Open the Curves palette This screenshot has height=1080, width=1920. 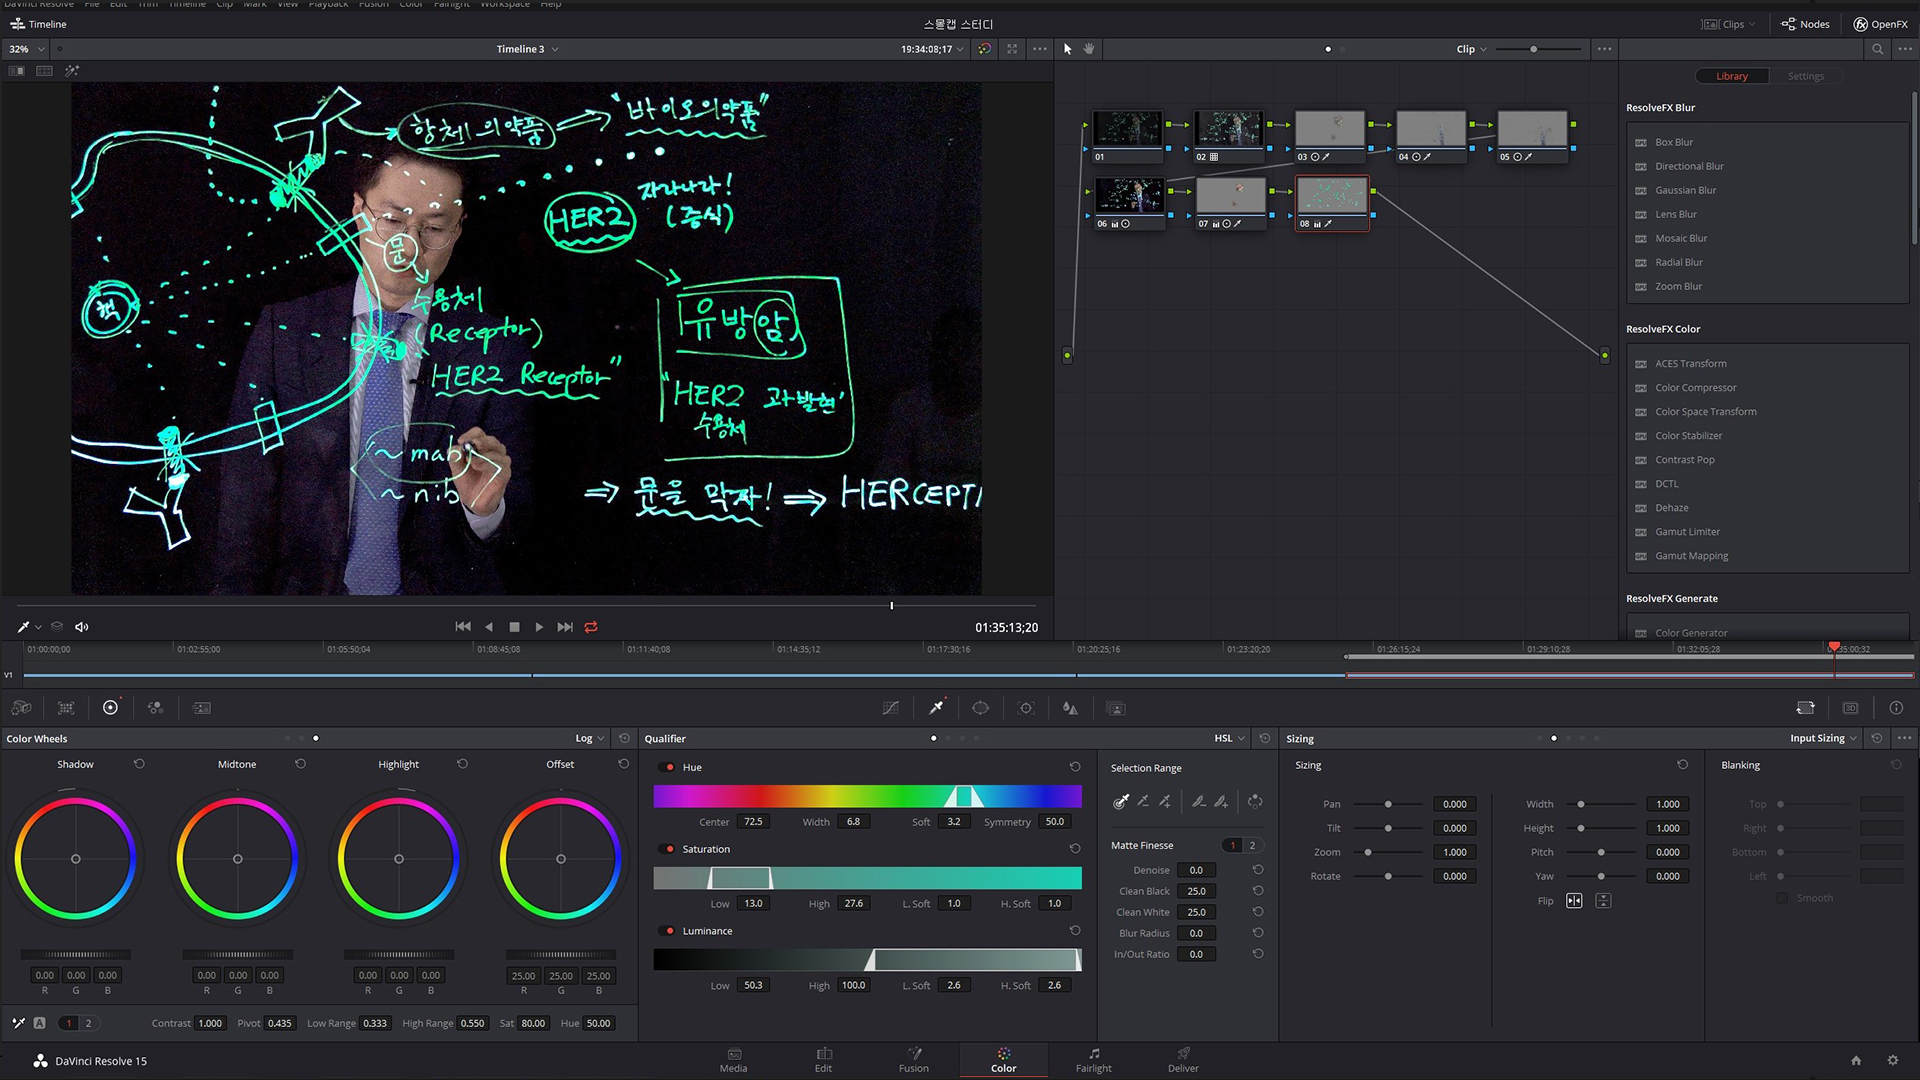click(890, 708)
